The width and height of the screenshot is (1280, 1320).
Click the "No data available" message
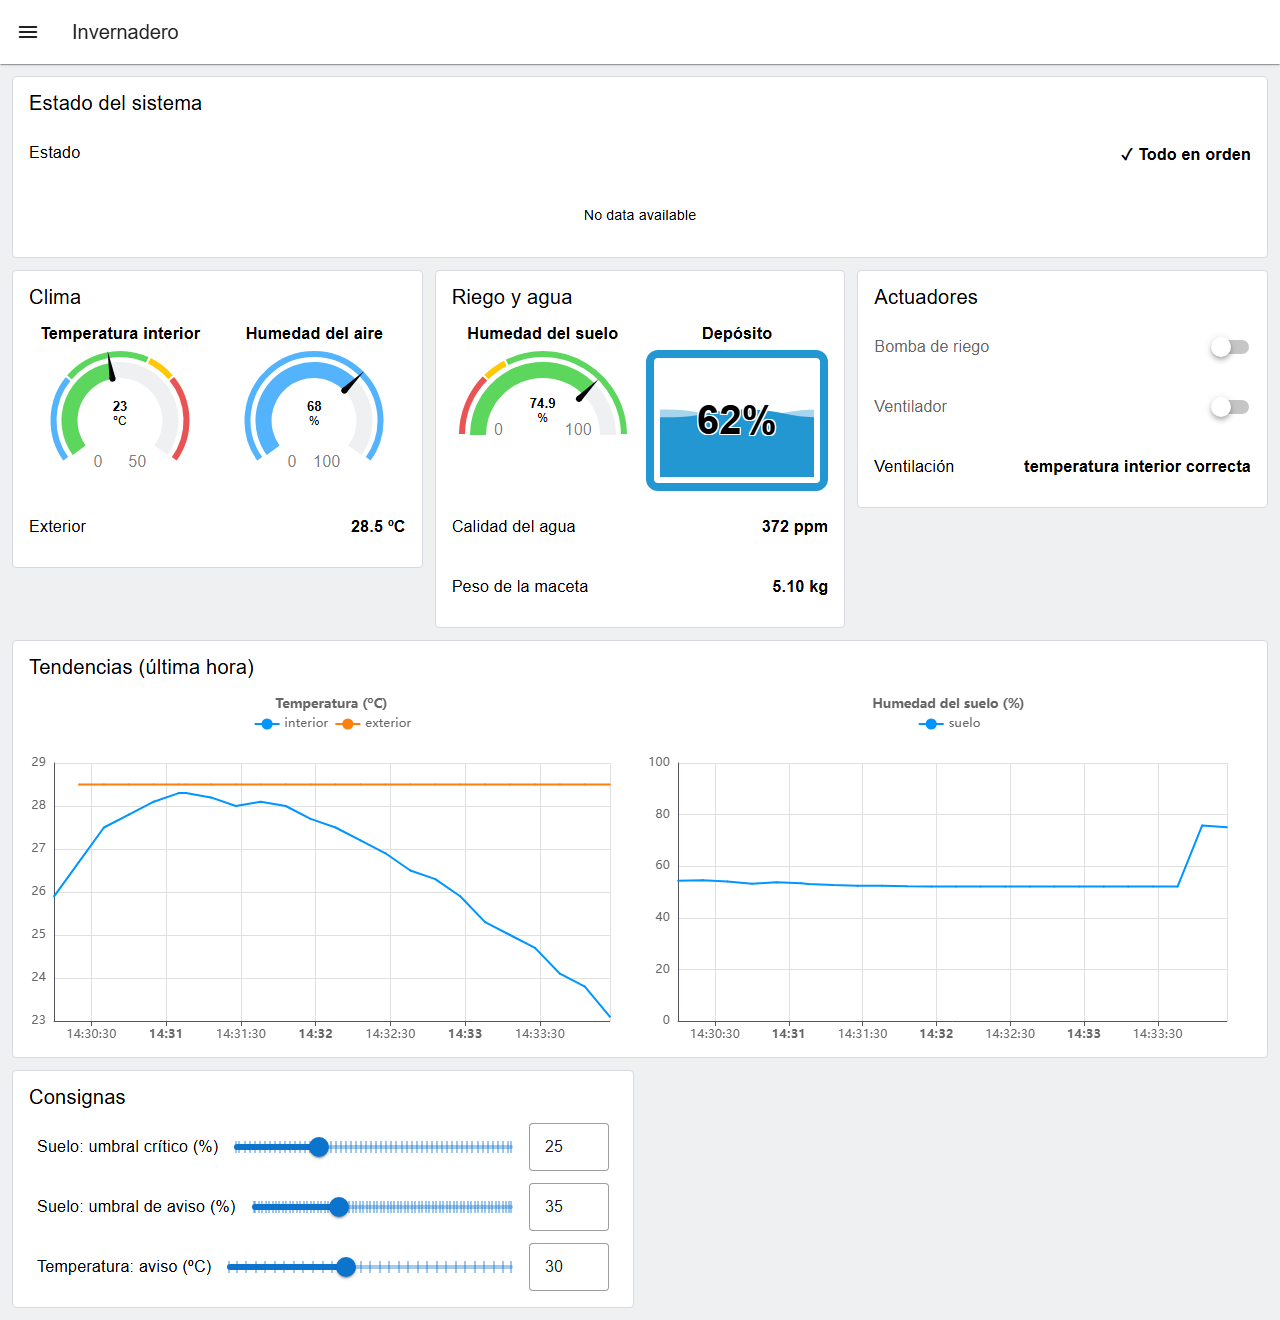640,215
